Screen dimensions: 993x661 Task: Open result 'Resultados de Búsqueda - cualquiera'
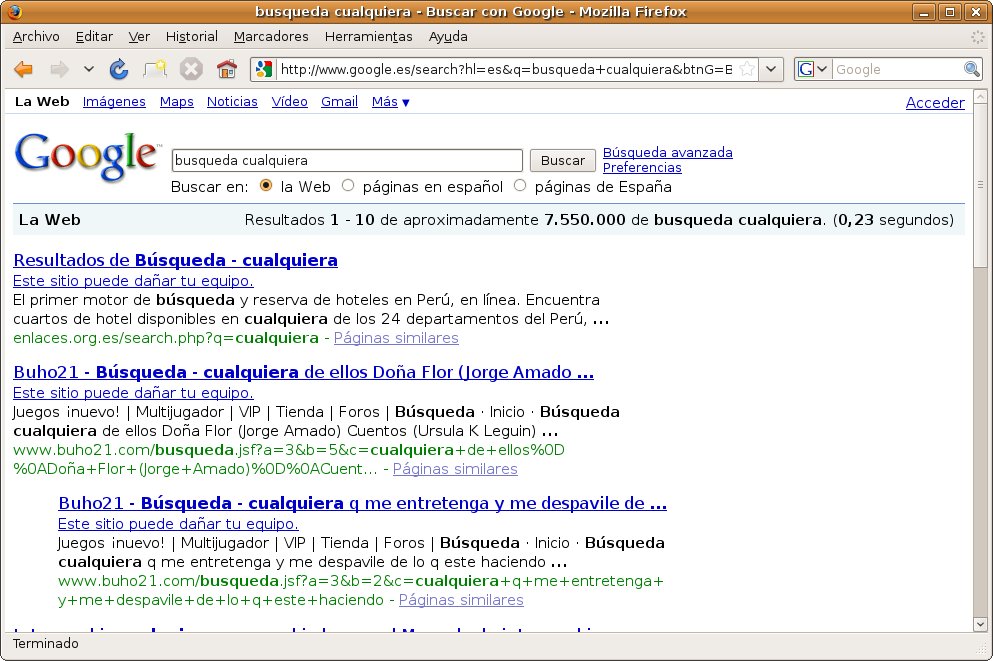pos(175,260)
